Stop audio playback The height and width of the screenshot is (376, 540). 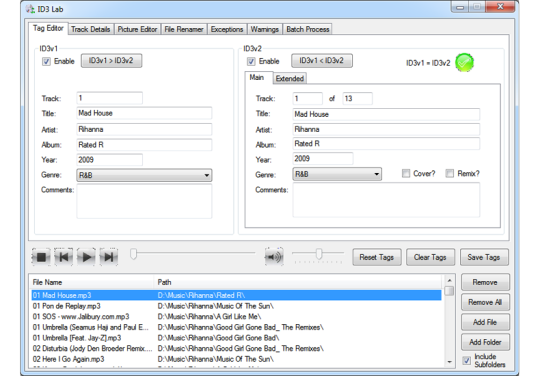(x=41, y=257)
